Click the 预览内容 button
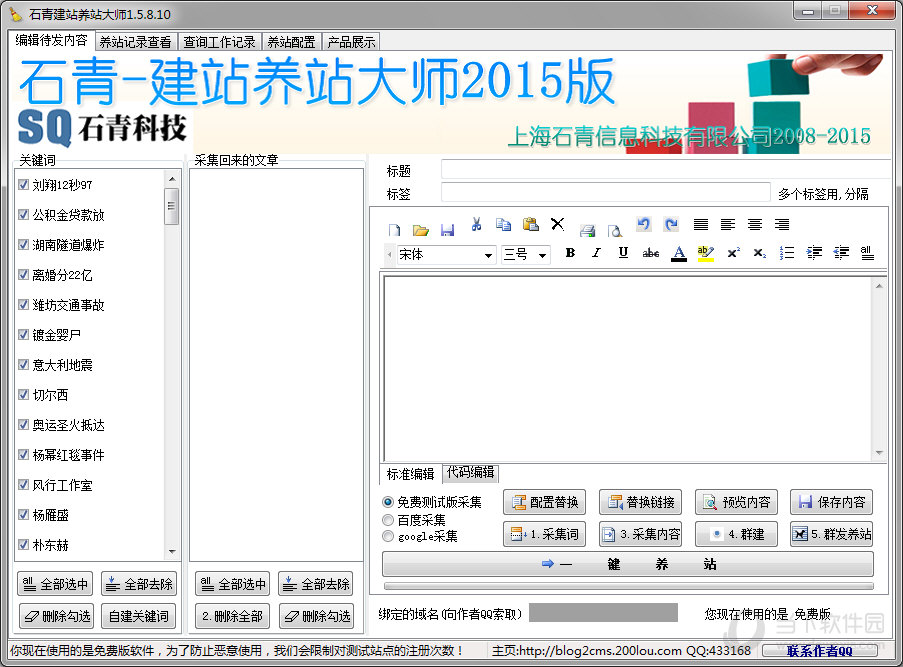903x667 pixels. pos(737,502)
